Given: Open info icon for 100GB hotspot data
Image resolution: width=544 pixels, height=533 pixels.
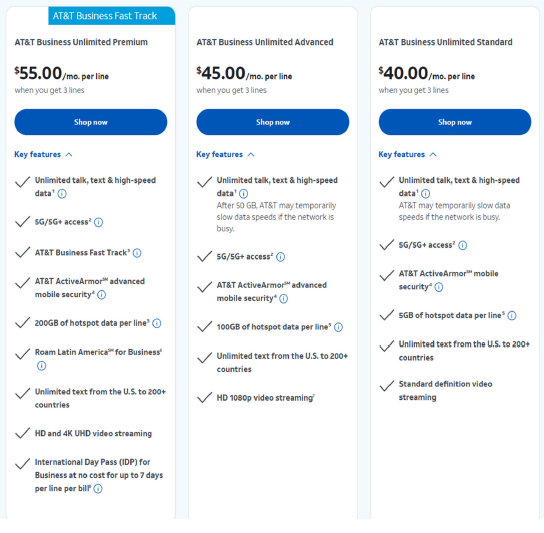Looking at the screenshot, I should (x=338, y=327).
